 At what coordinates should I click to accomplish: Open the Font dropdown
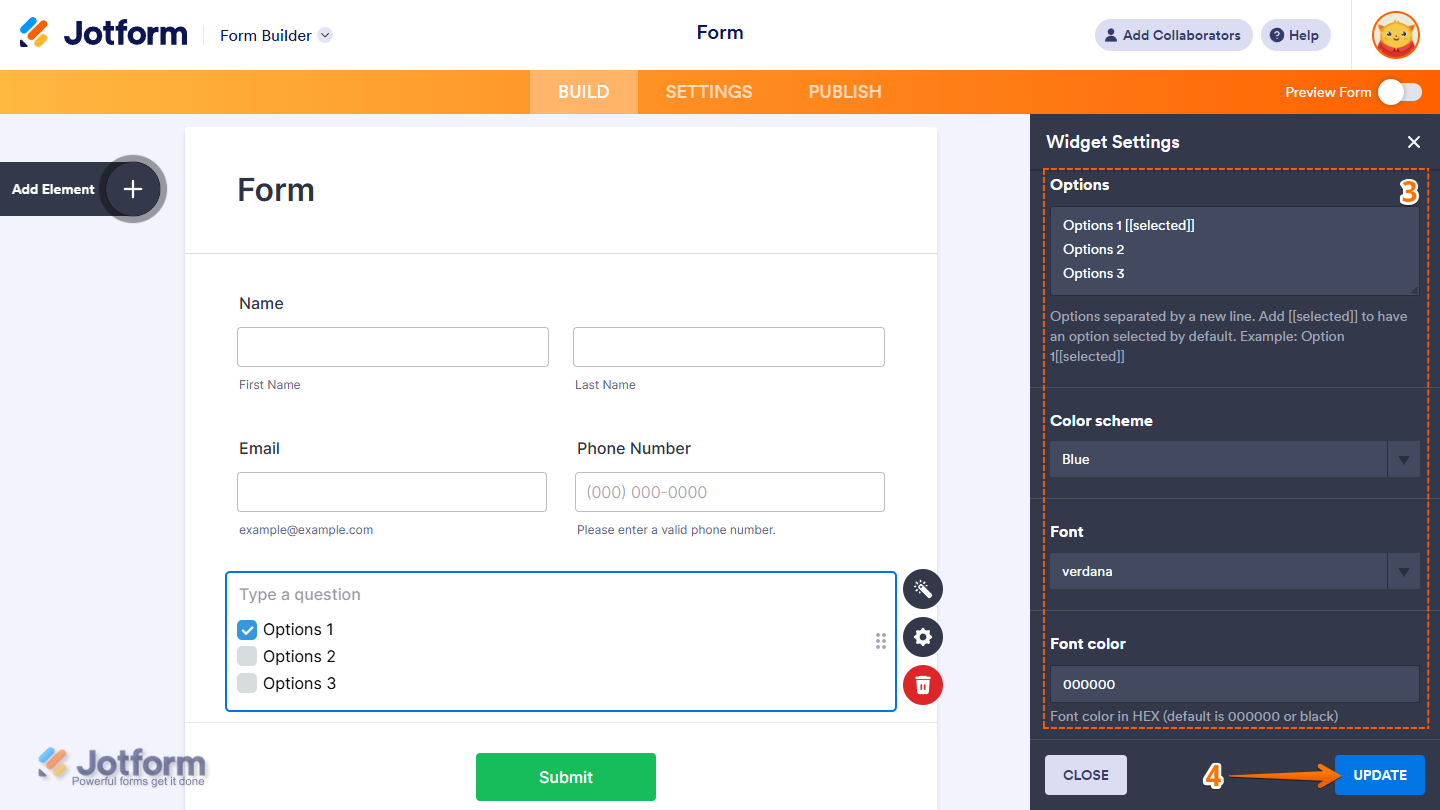1404,571
